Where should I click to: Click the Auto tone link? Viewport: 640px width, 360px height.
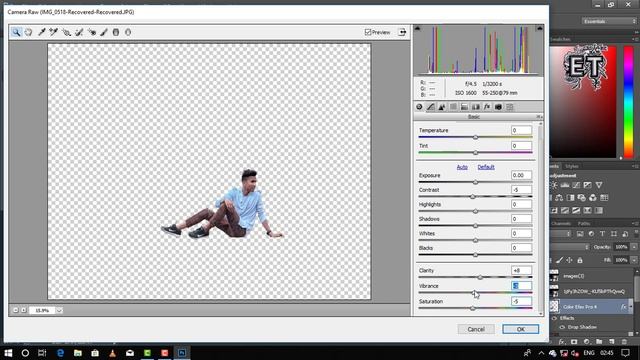click(462, 167)
